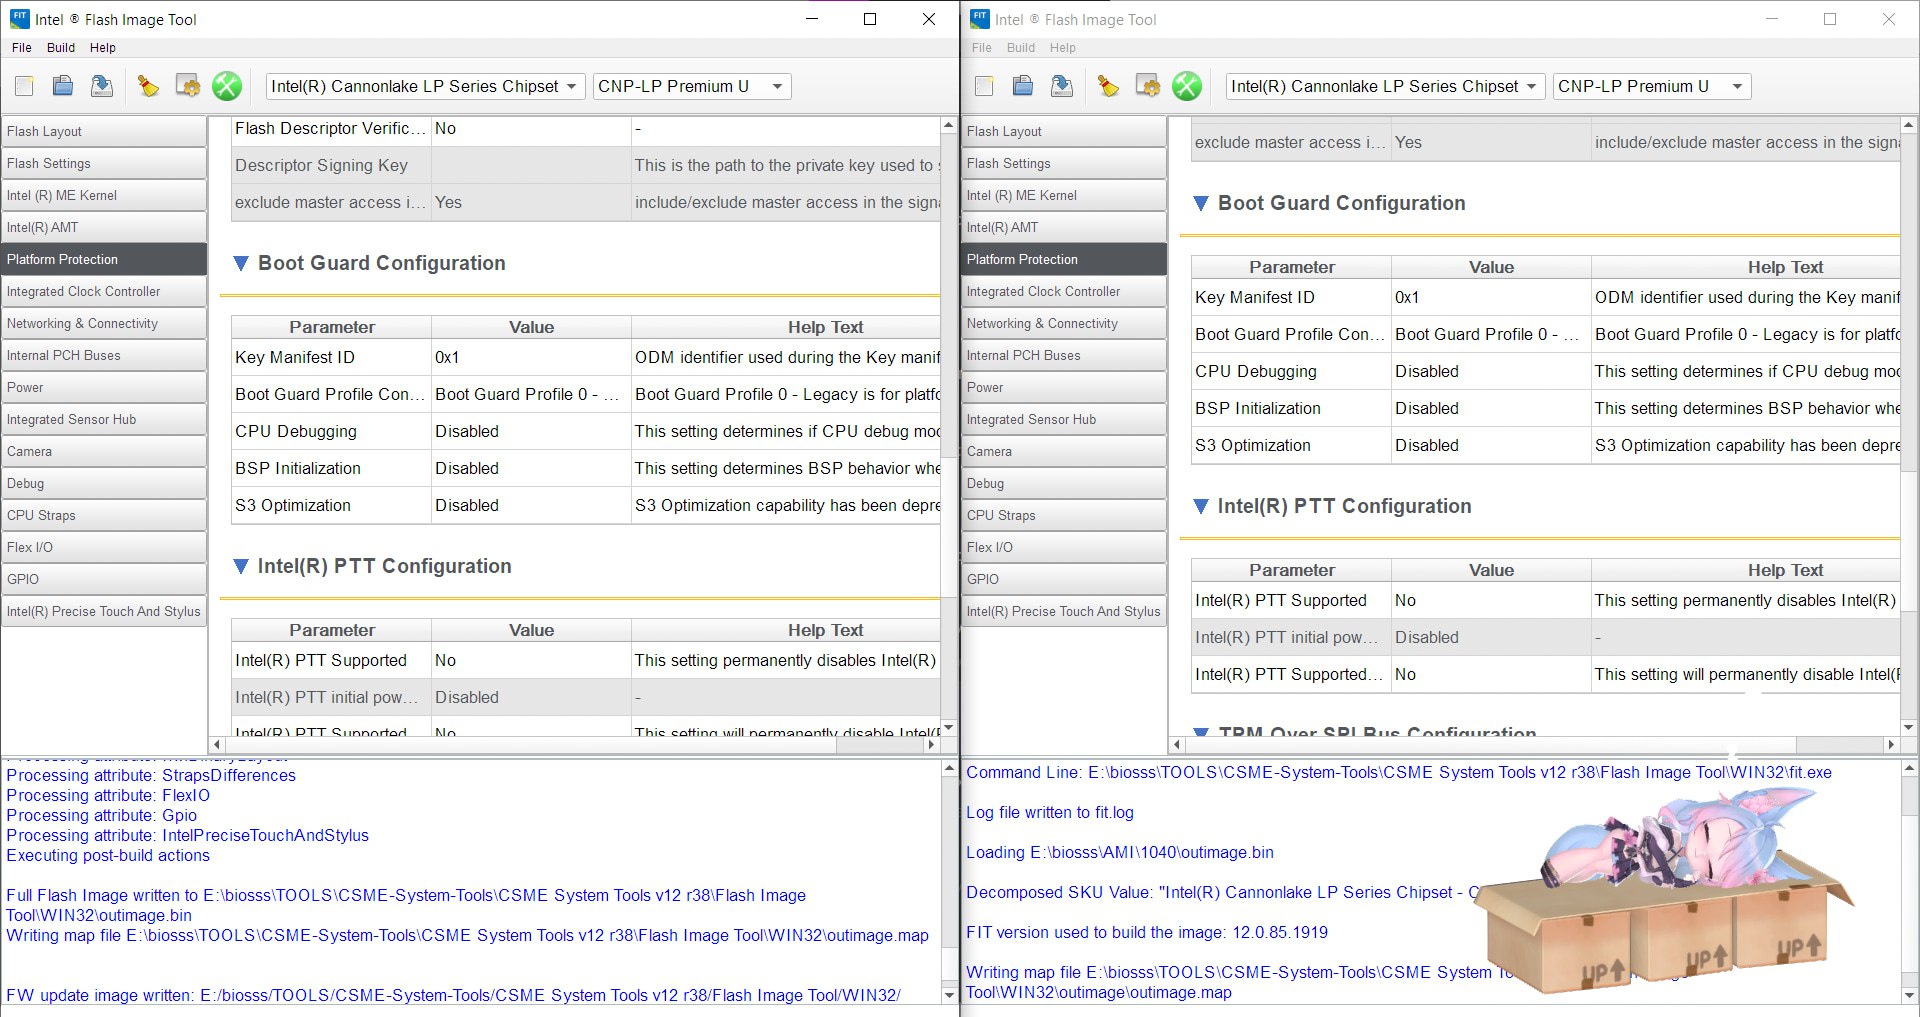Select Platform Protection in right window
Viewport: 1920px width, 1017px height.
click(x=1064, y=259)
